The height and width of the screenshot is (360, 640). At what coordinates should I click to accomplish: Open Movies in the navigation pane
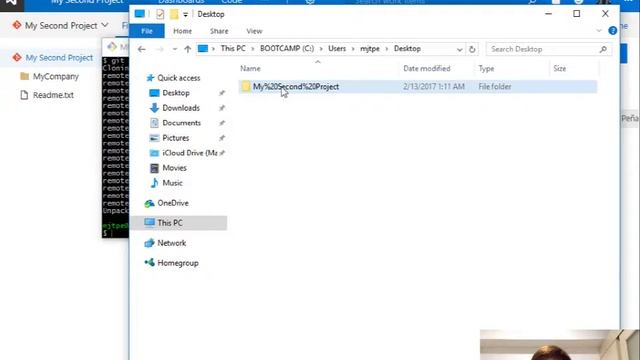pos(174,168)
